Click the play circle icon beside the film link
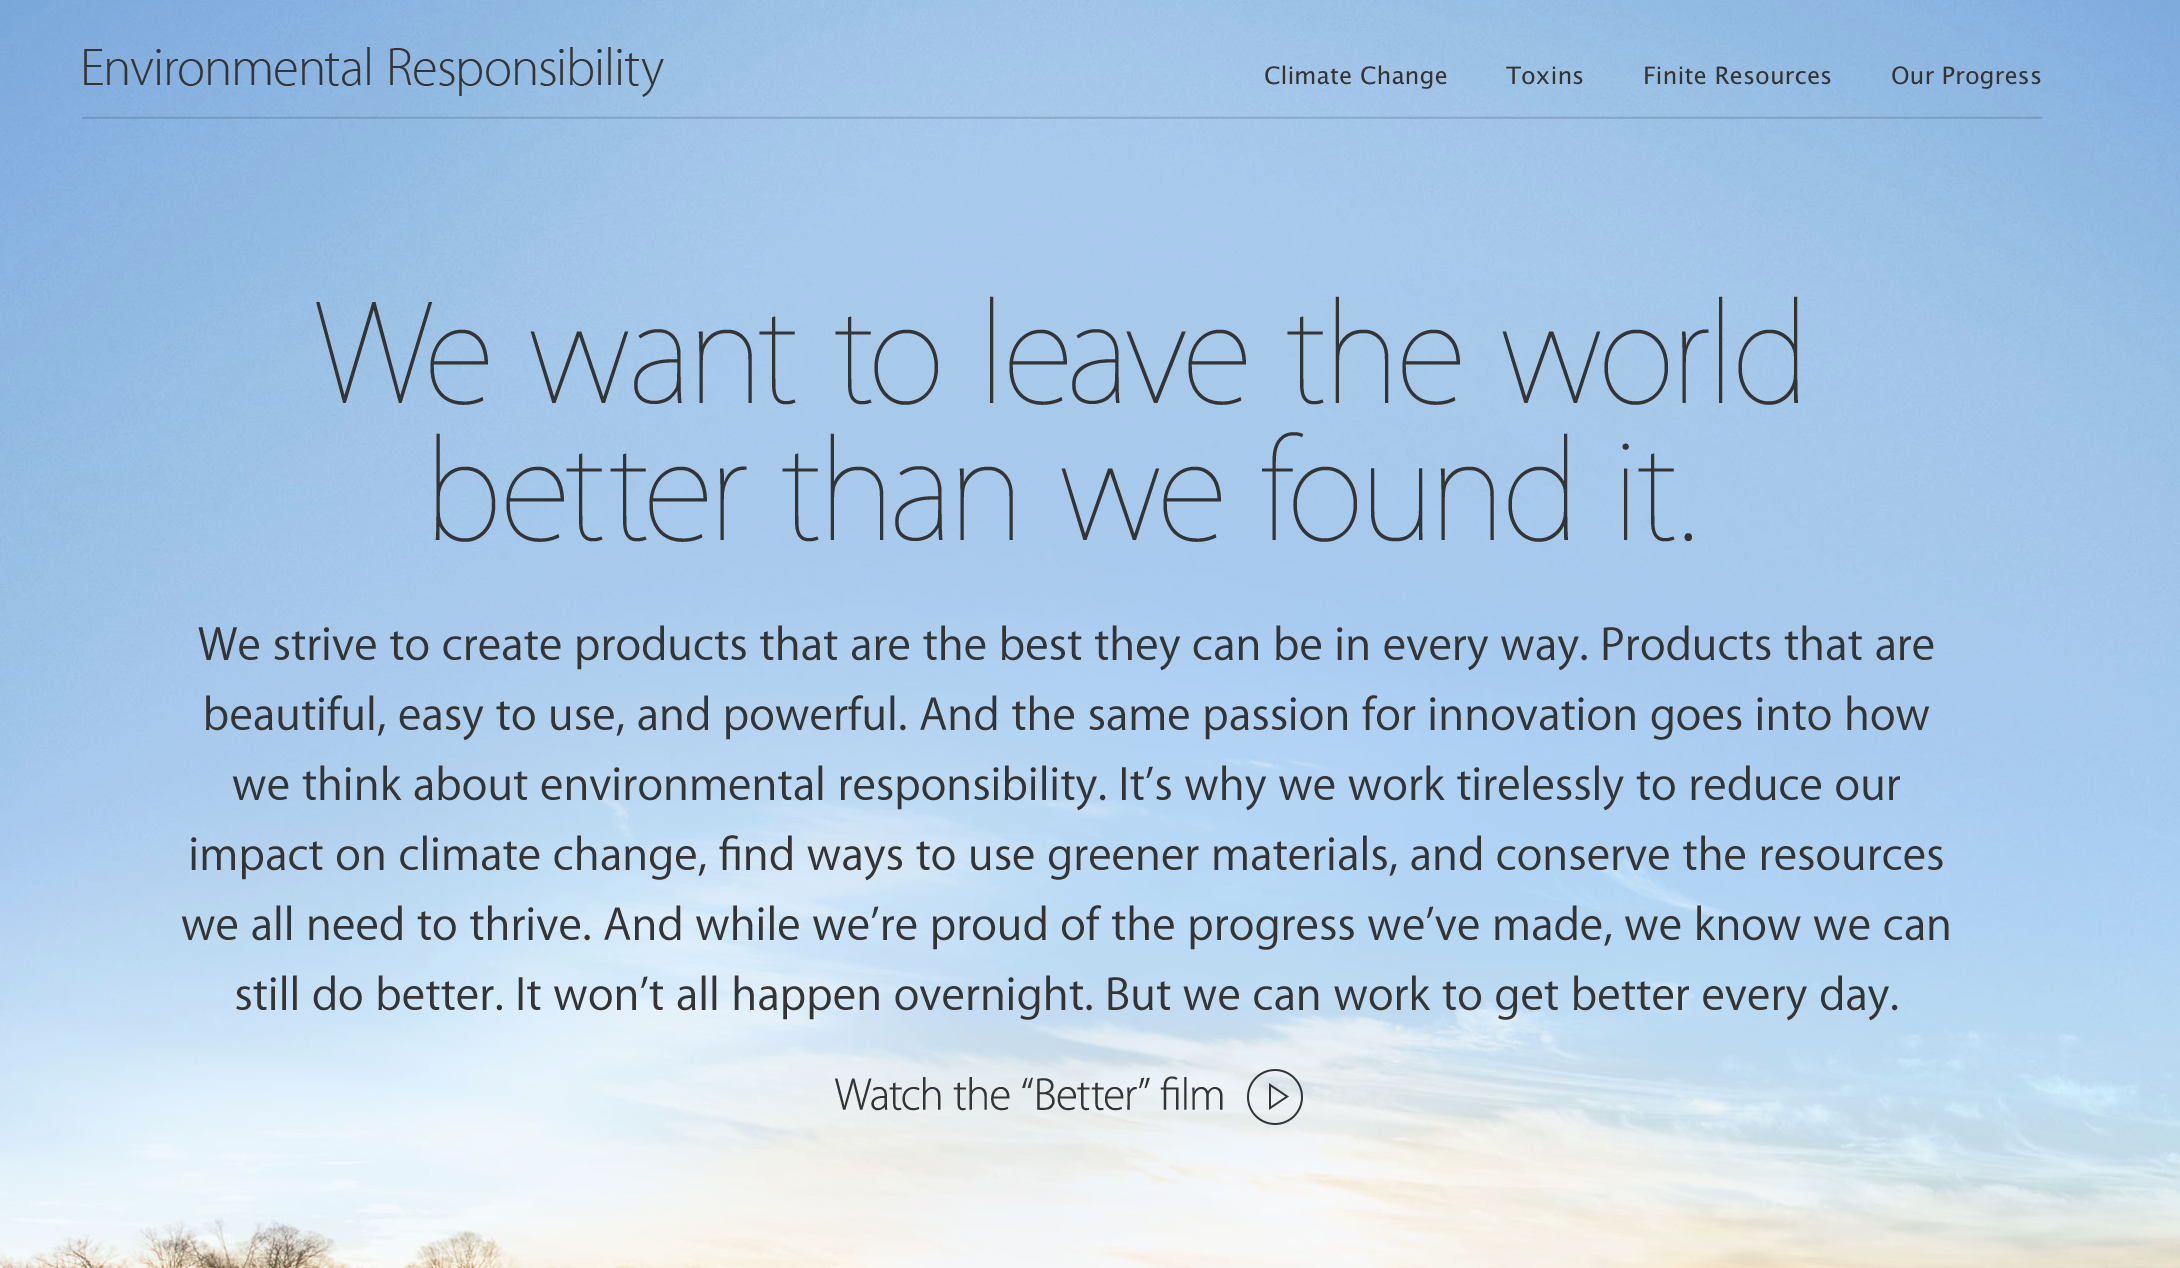 [1274, 1097]
